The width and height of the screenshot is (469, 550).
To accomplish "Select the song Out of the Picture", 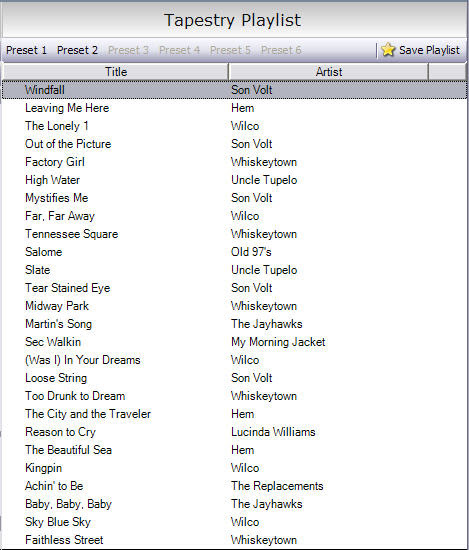I will (x=68, y=144).
